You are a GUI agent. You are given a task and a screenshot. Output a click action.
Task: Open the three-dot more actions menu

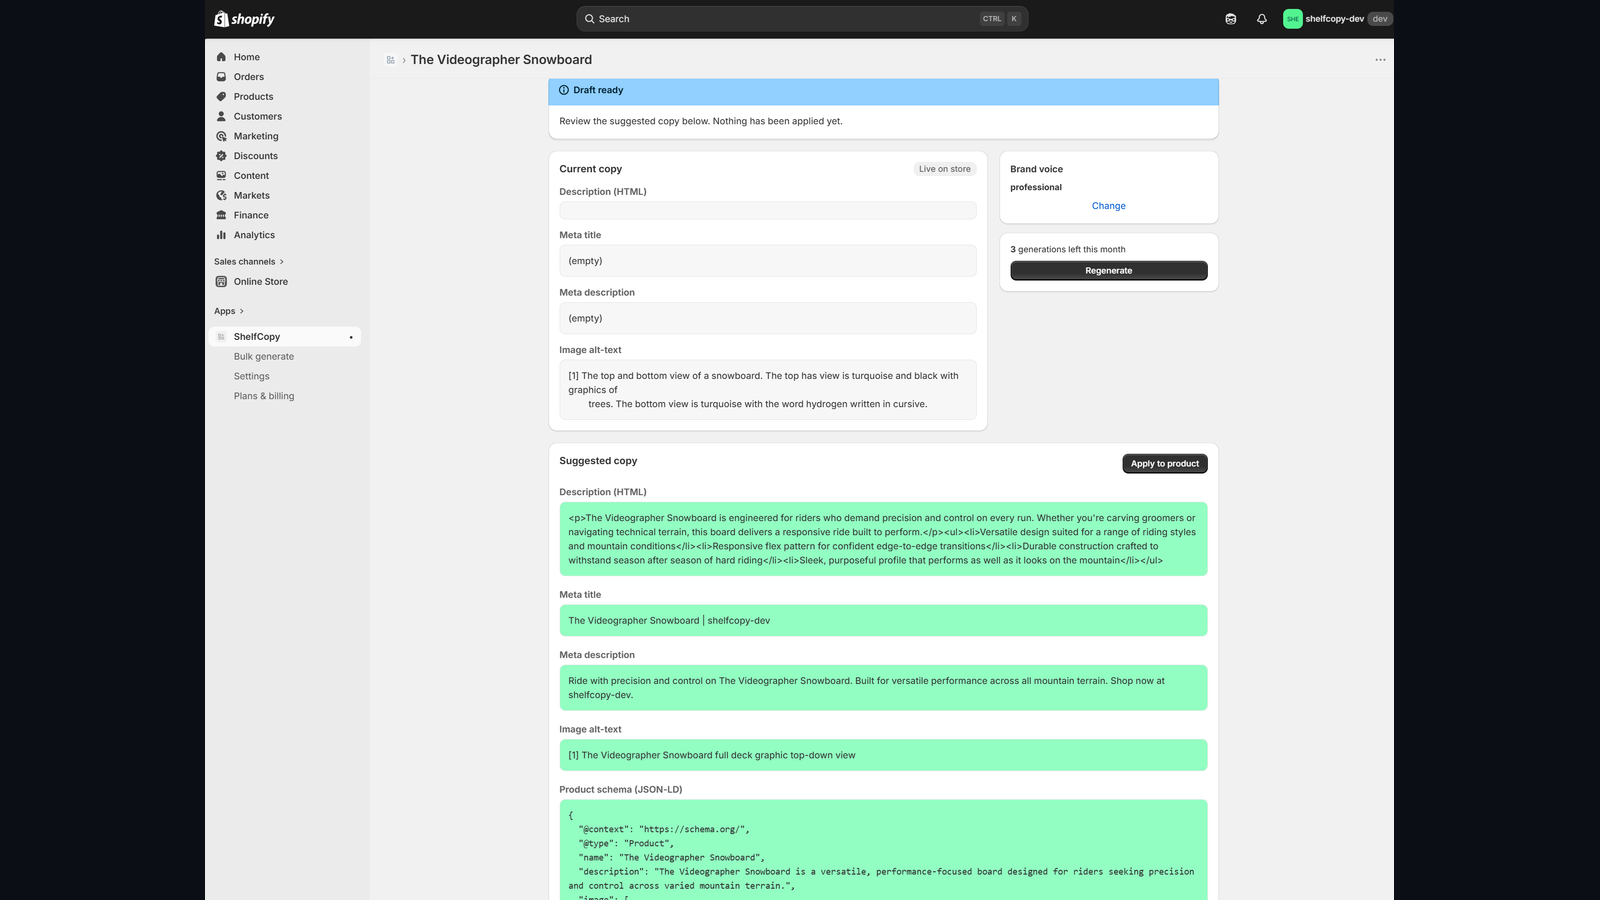pos(1380,60)
